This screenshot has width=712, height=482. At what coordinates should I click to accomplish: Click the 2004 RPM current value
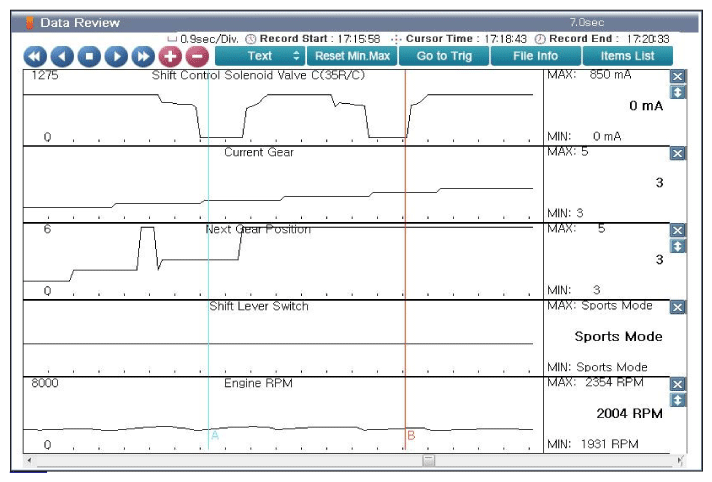629,413
